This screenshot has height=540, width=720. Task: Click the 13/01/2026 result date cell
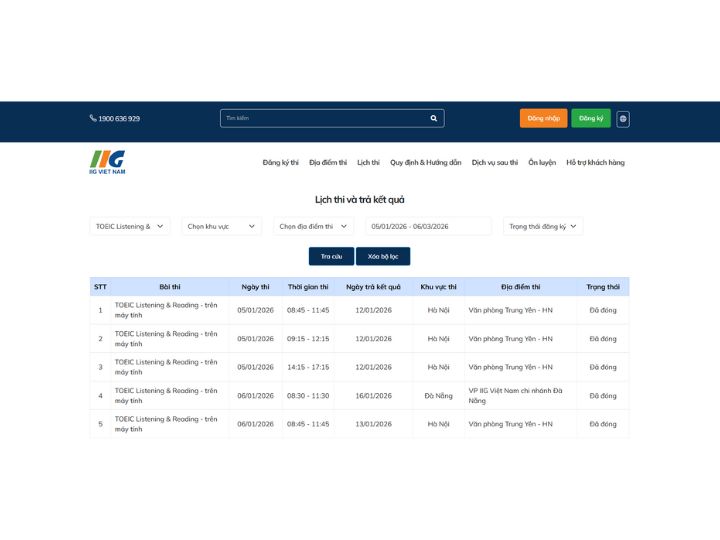[x=373, y=424]
